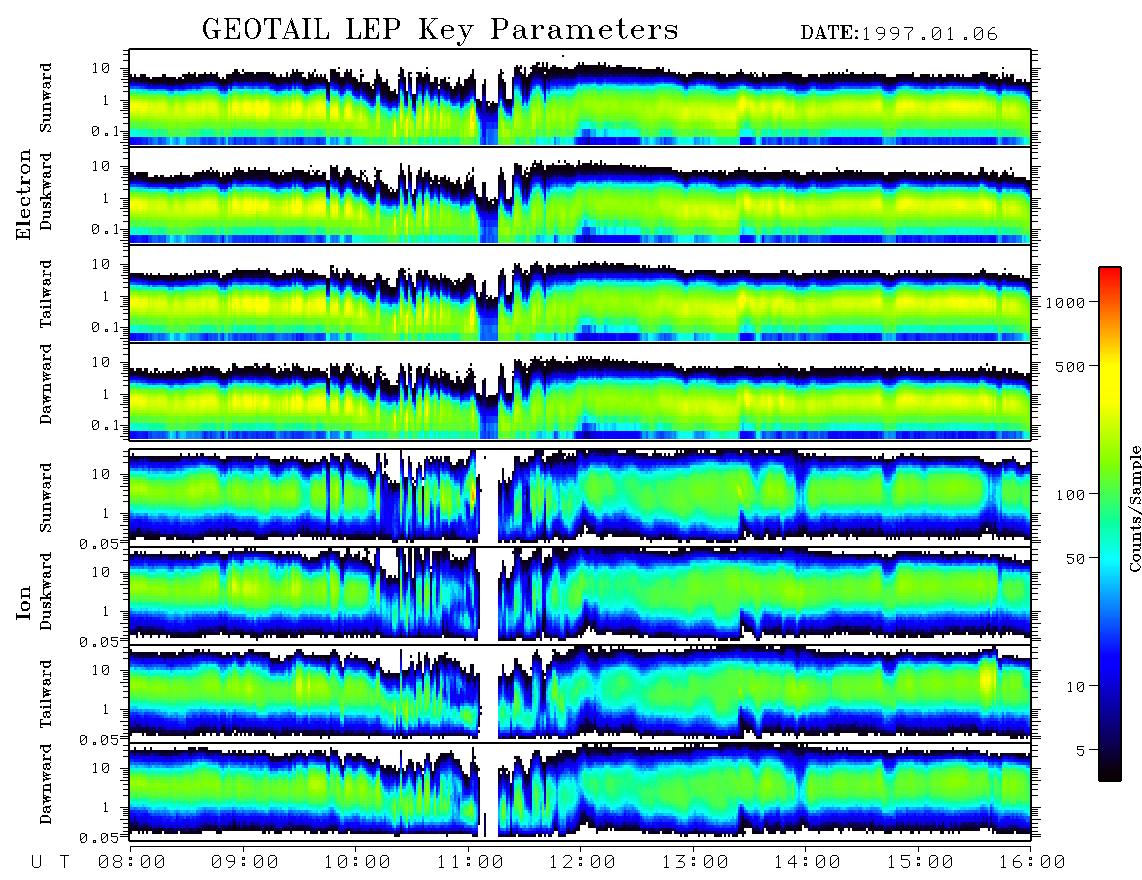
Task: Click the '0.1' energy tick of Electron Dawnward panel
Action: (106, 425)
